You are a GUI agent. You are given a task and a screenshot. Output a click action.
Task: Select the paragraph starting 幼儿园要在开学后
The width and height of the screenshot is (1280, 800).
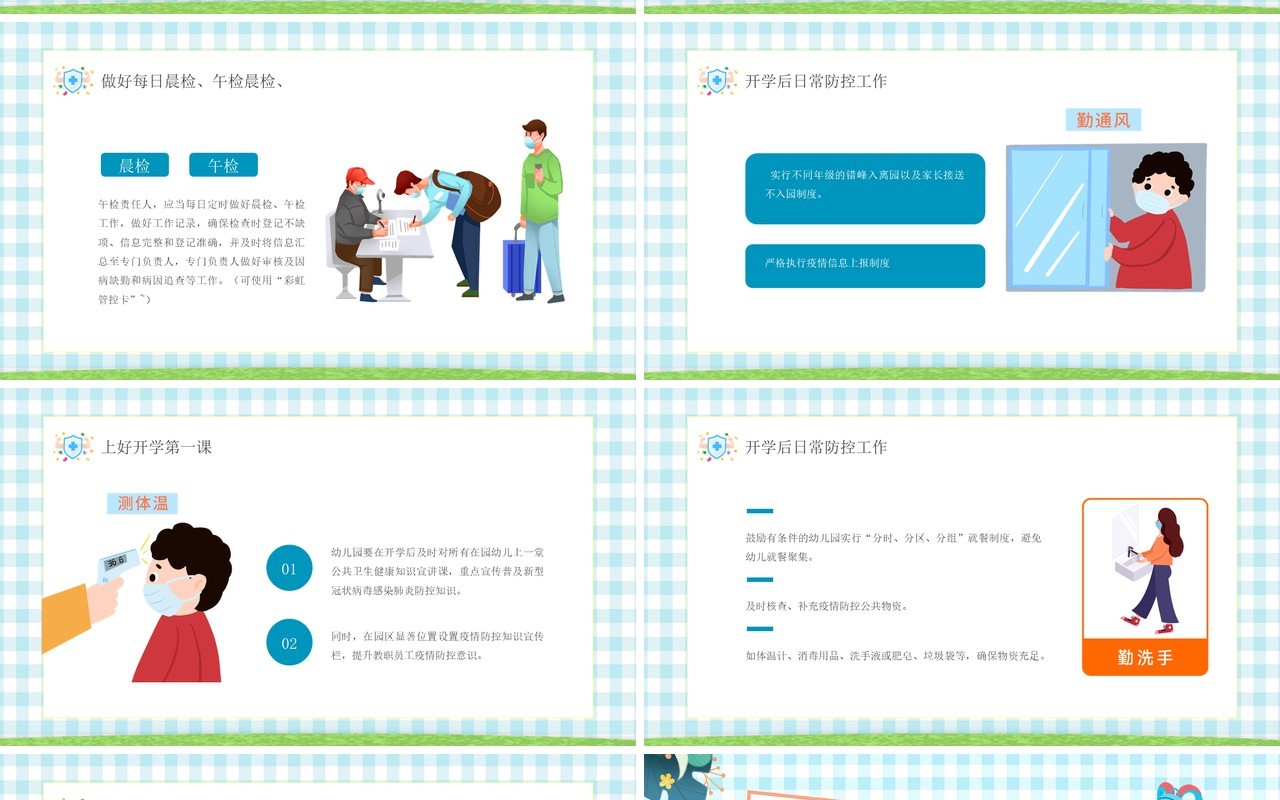coord(438,571)
